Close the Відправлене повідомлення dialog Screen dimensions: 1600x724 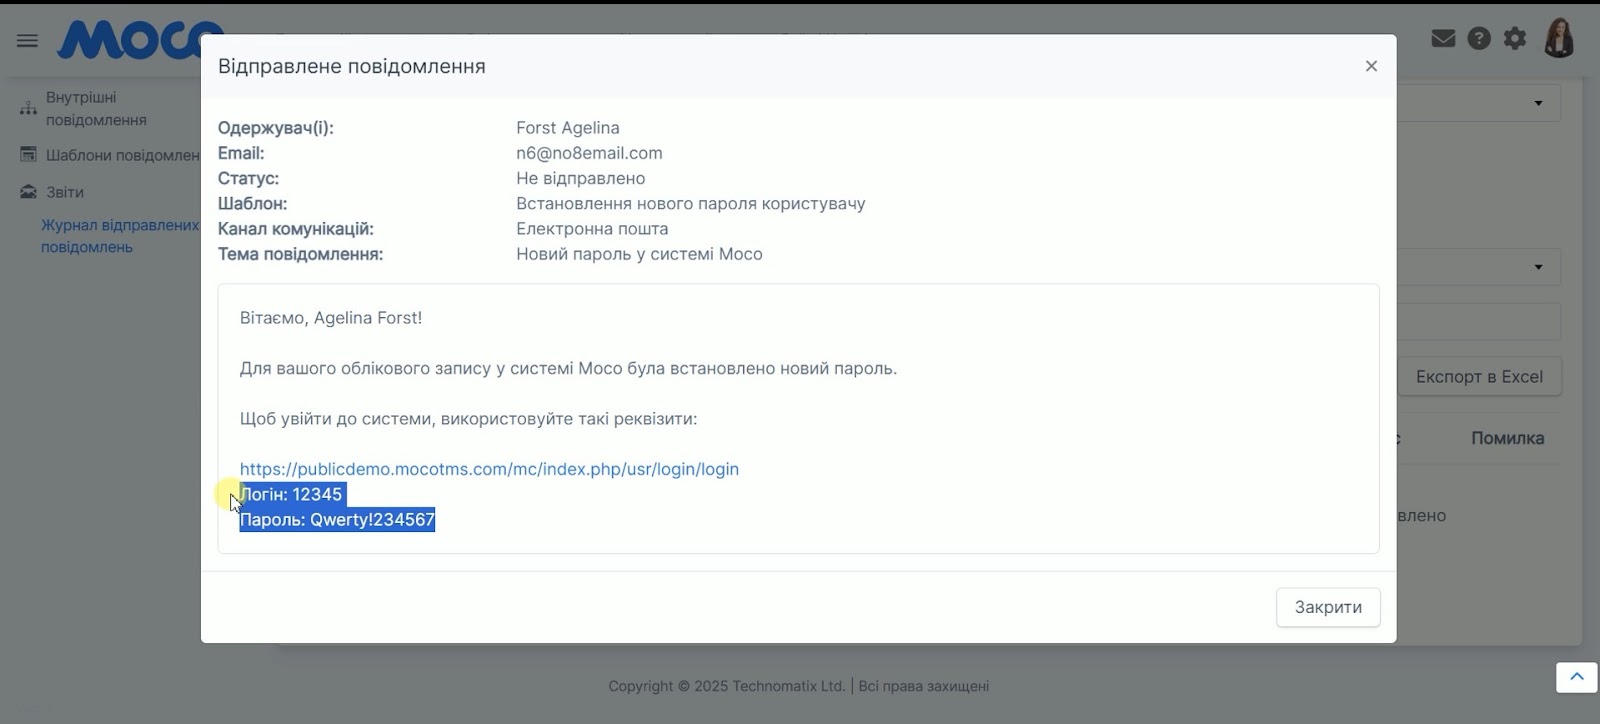[1371, 66]
